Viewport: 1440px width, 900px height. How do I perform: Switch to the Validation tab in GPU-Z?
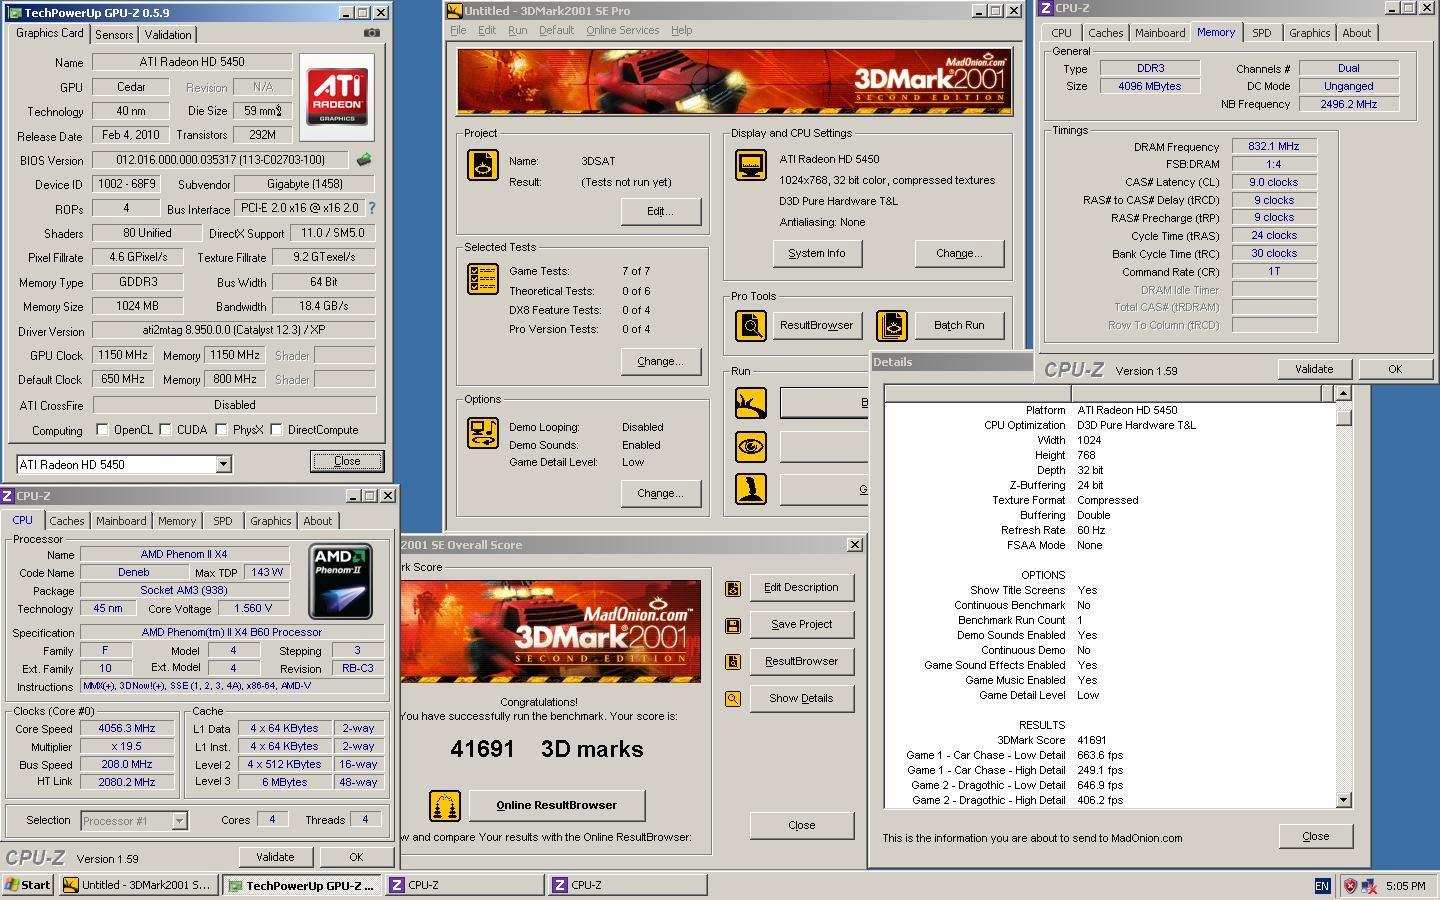point(168,34)
